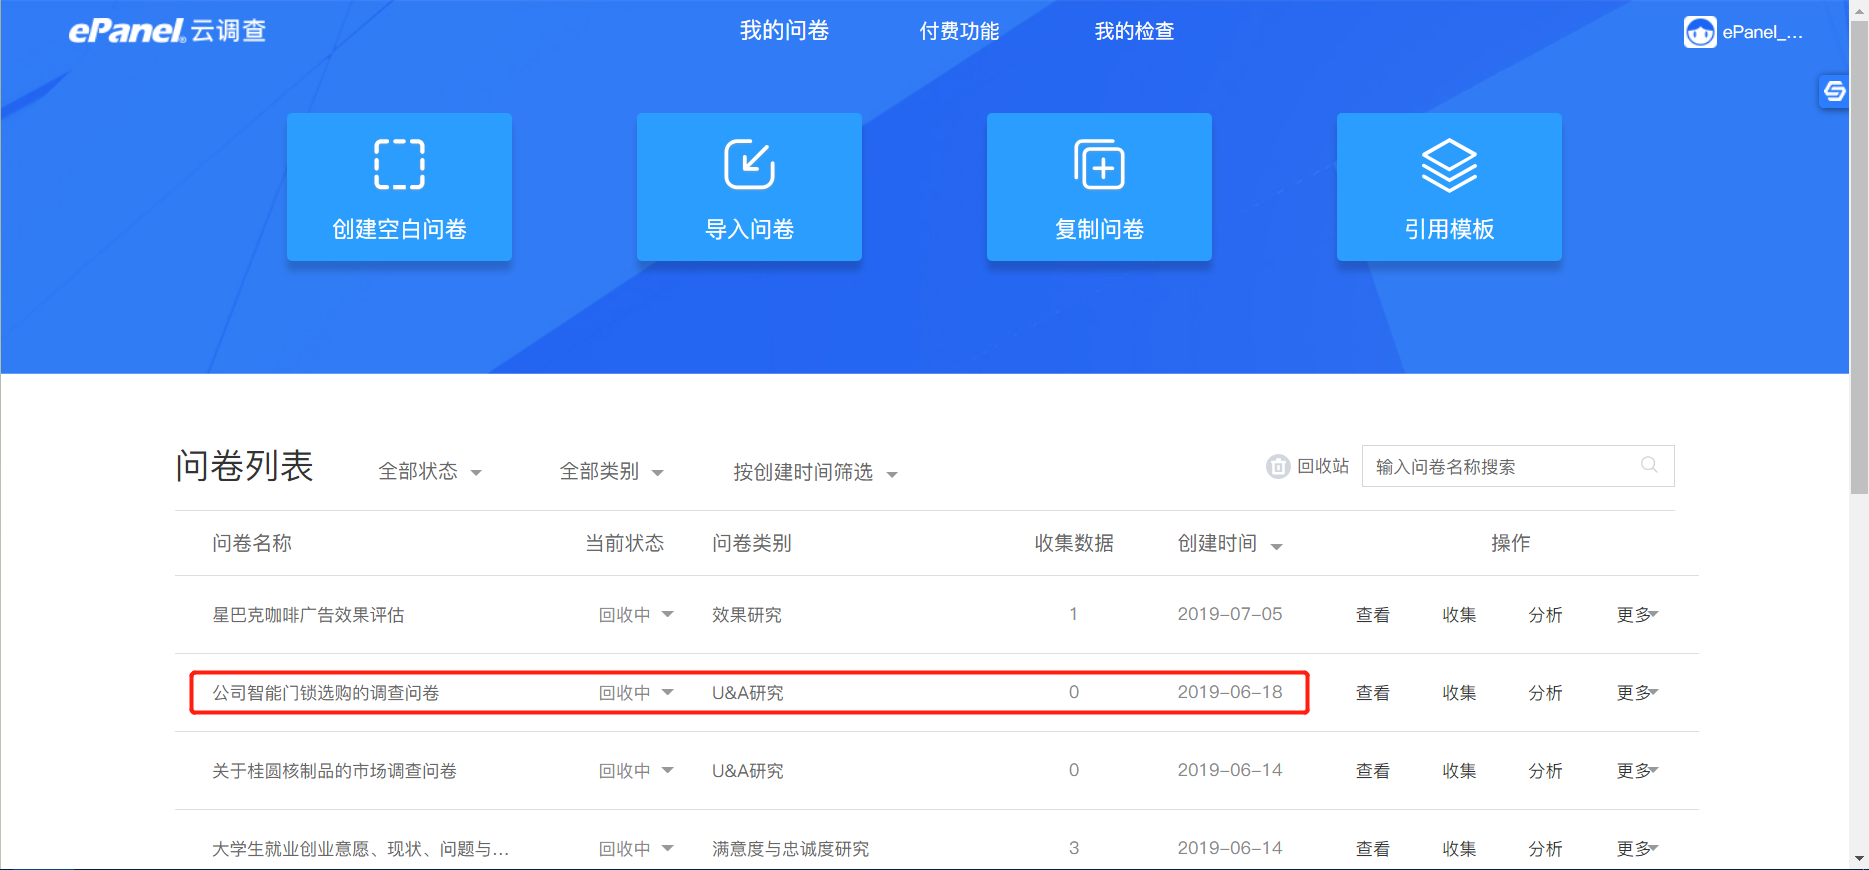The height and width of the screenshot is (870, 1869).
Task: Click 分析 for 关于桂圆核制品的市场调查问卷
Action: (x=1545, y=771)
